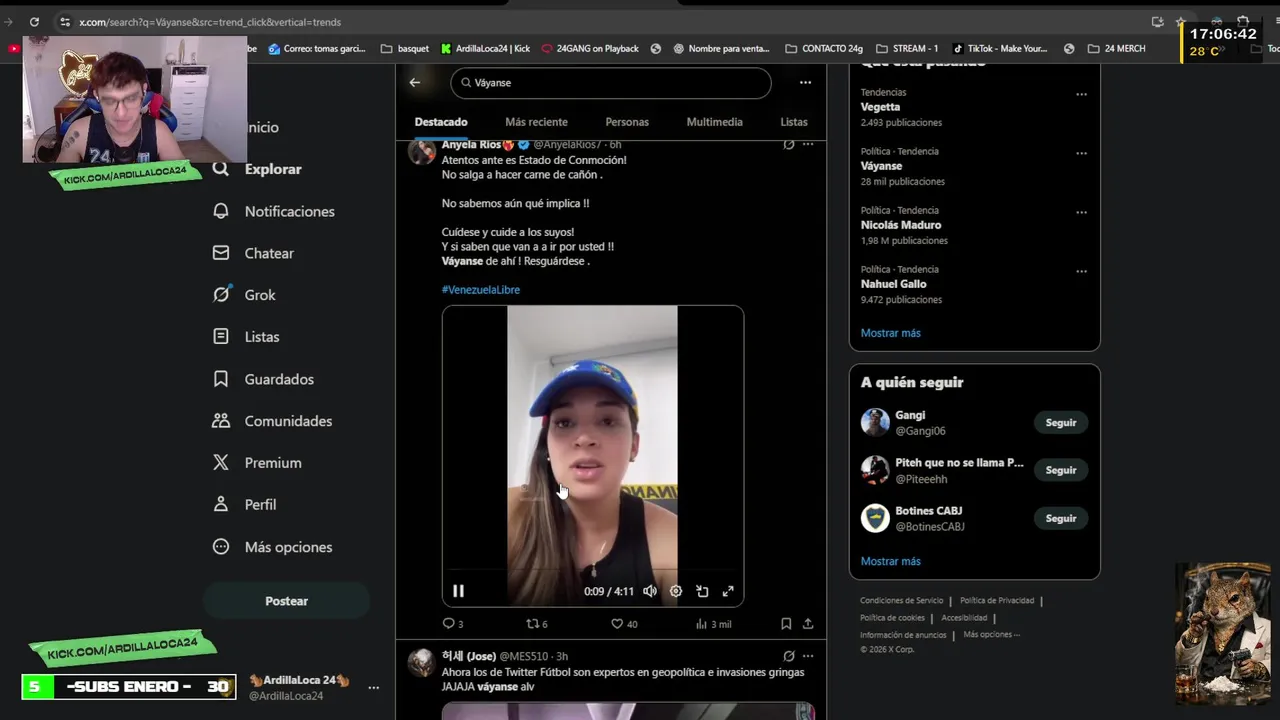This screenshot has height=720, width=1280.
Task: Repost the Anyela Rios tweet
Action: tap(537, 624)
